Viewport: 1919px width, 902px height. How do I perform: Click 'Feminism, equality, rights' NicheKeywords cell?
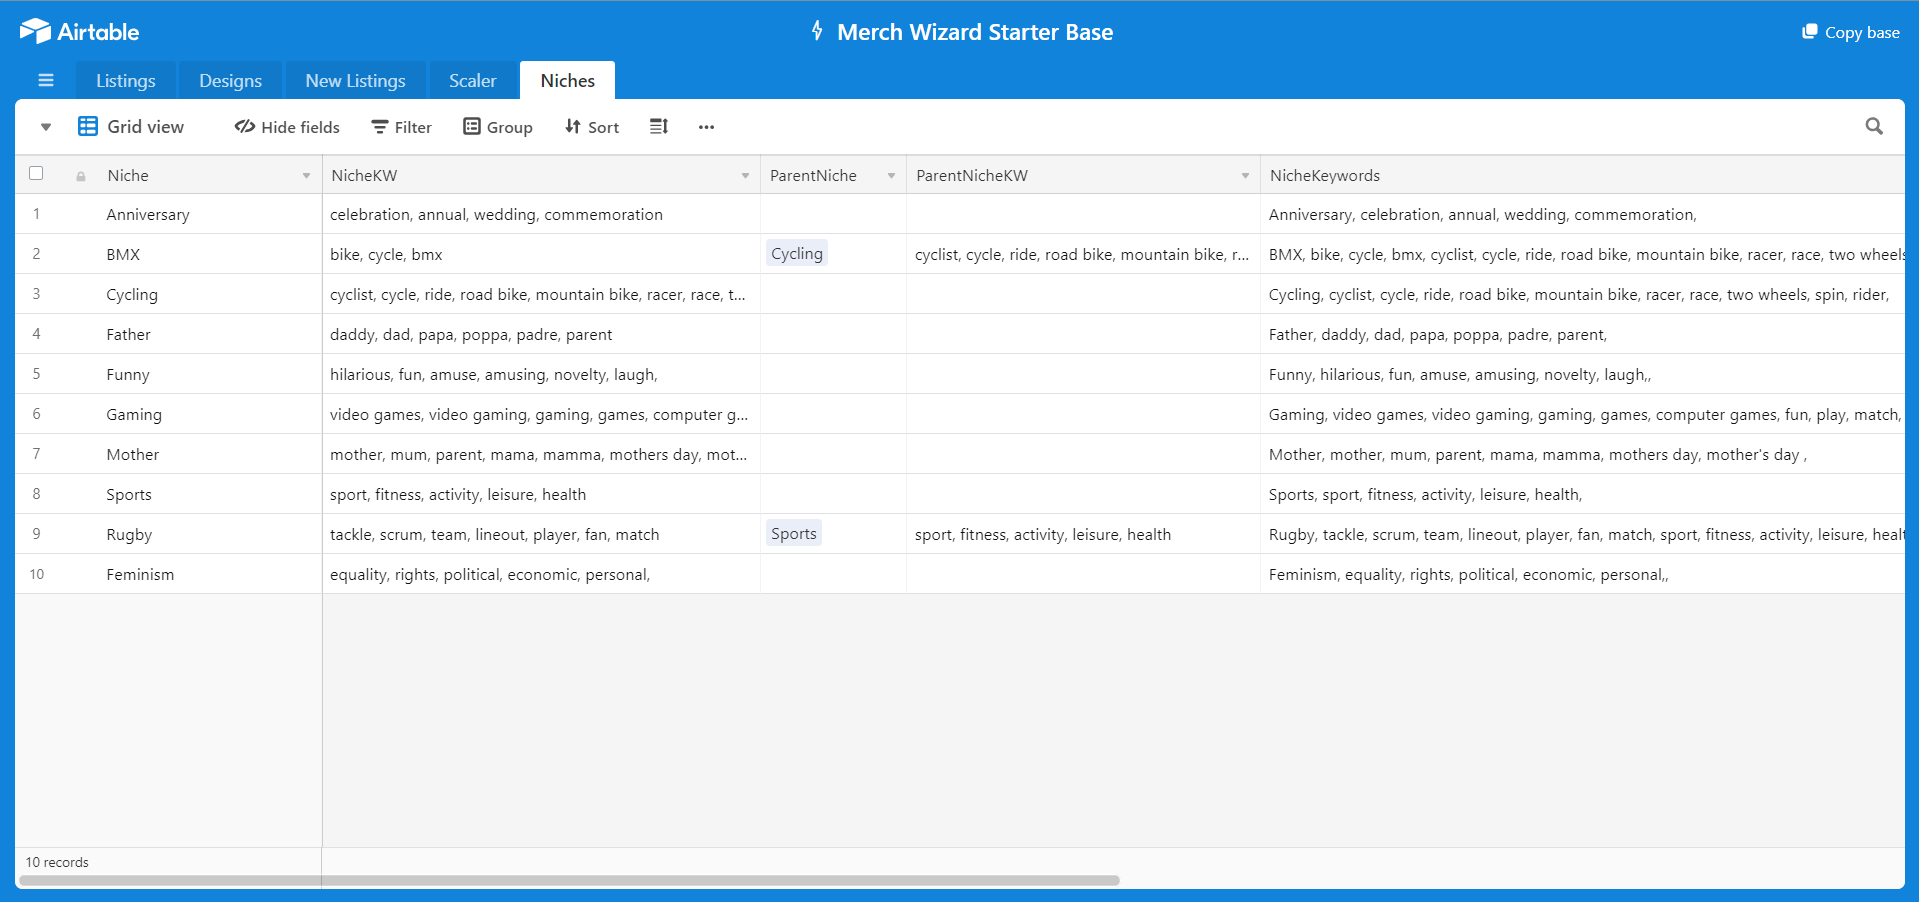(x=1582, y=574)
